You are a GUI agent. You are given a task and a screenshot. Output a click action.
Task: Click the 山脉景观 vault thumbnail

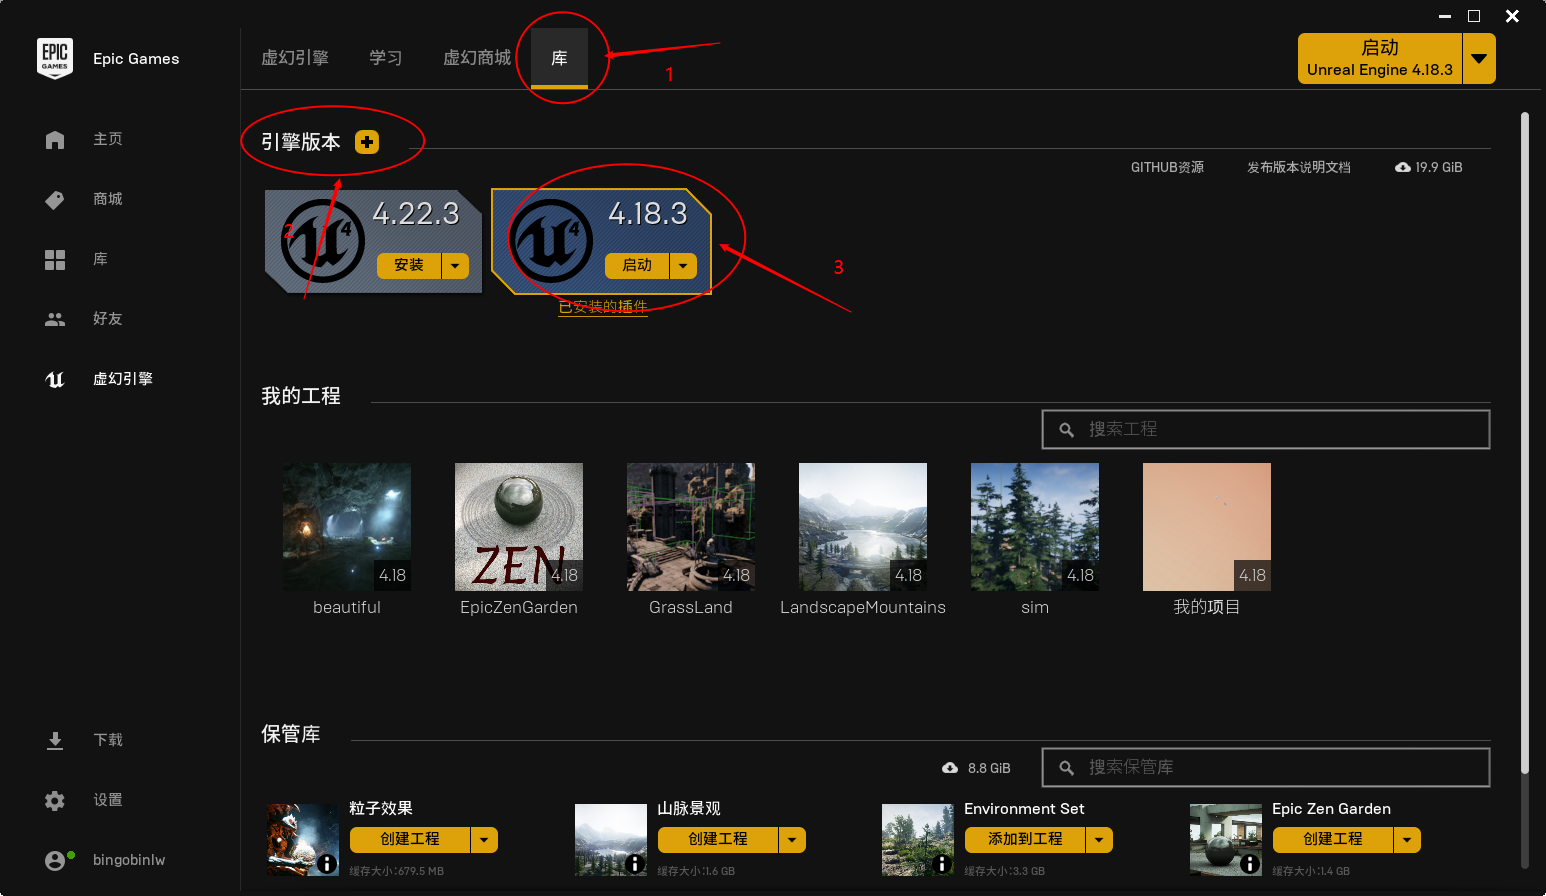pyautogui.click(x=611, y=840)
